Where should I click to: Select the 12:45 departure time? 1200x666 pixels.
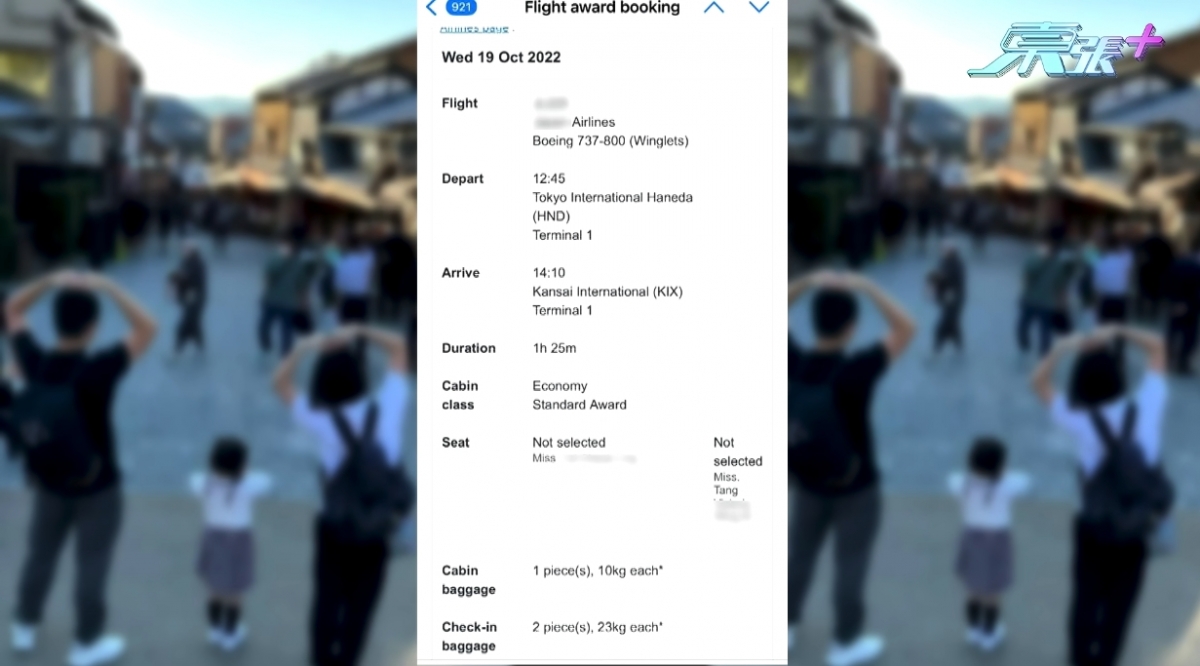(548, 179)
